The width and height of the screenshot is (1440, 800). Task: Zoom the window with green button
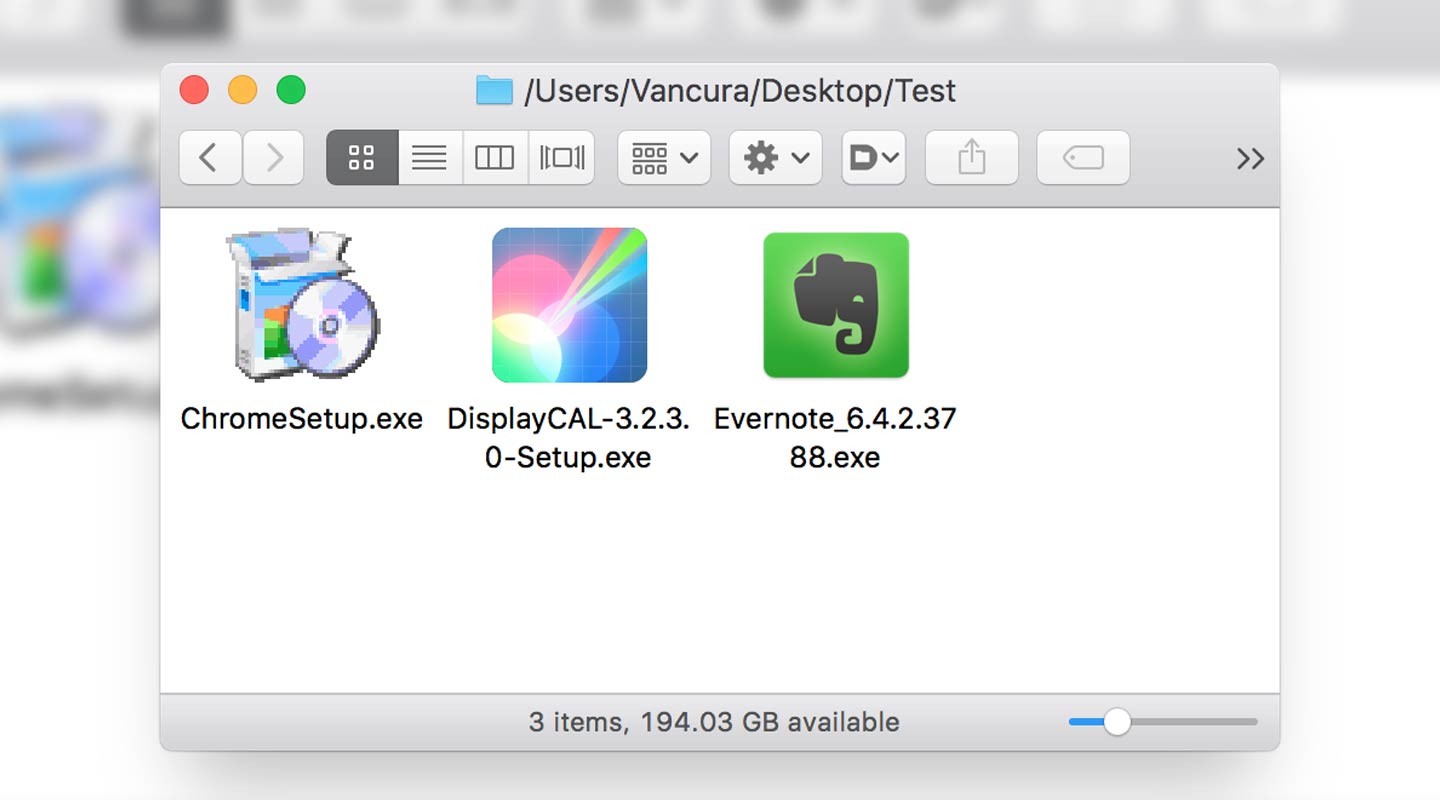click(x=291, y=90)
